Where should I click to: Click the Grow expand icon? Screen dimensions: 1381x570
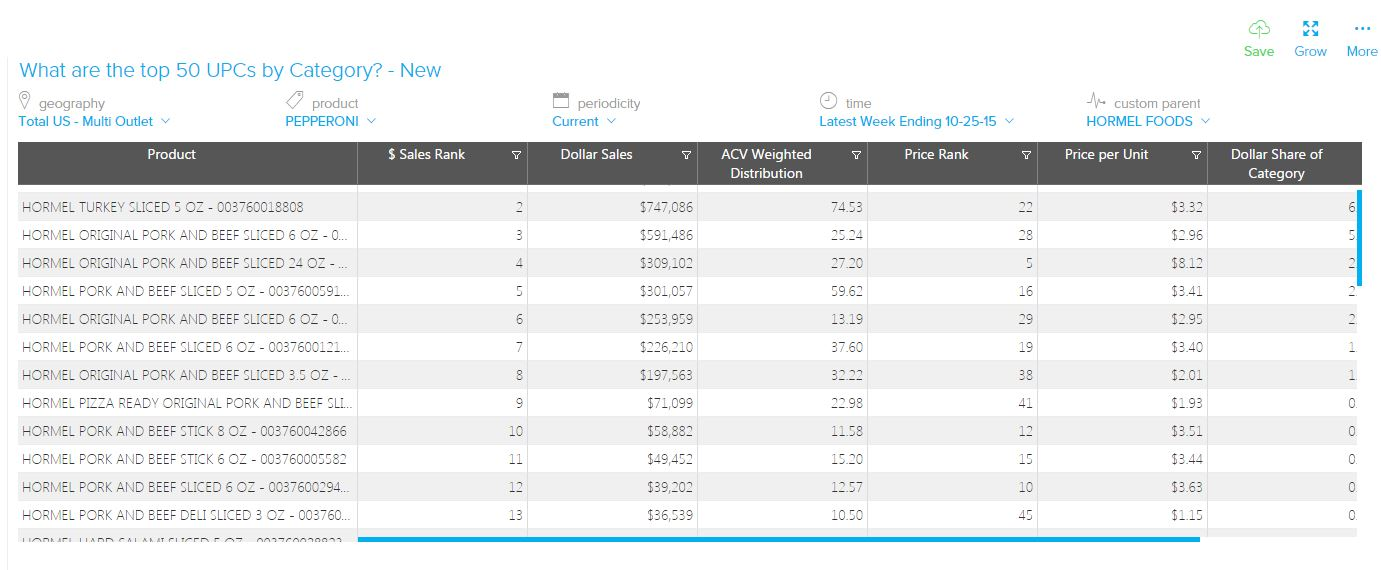point(1310,29)
